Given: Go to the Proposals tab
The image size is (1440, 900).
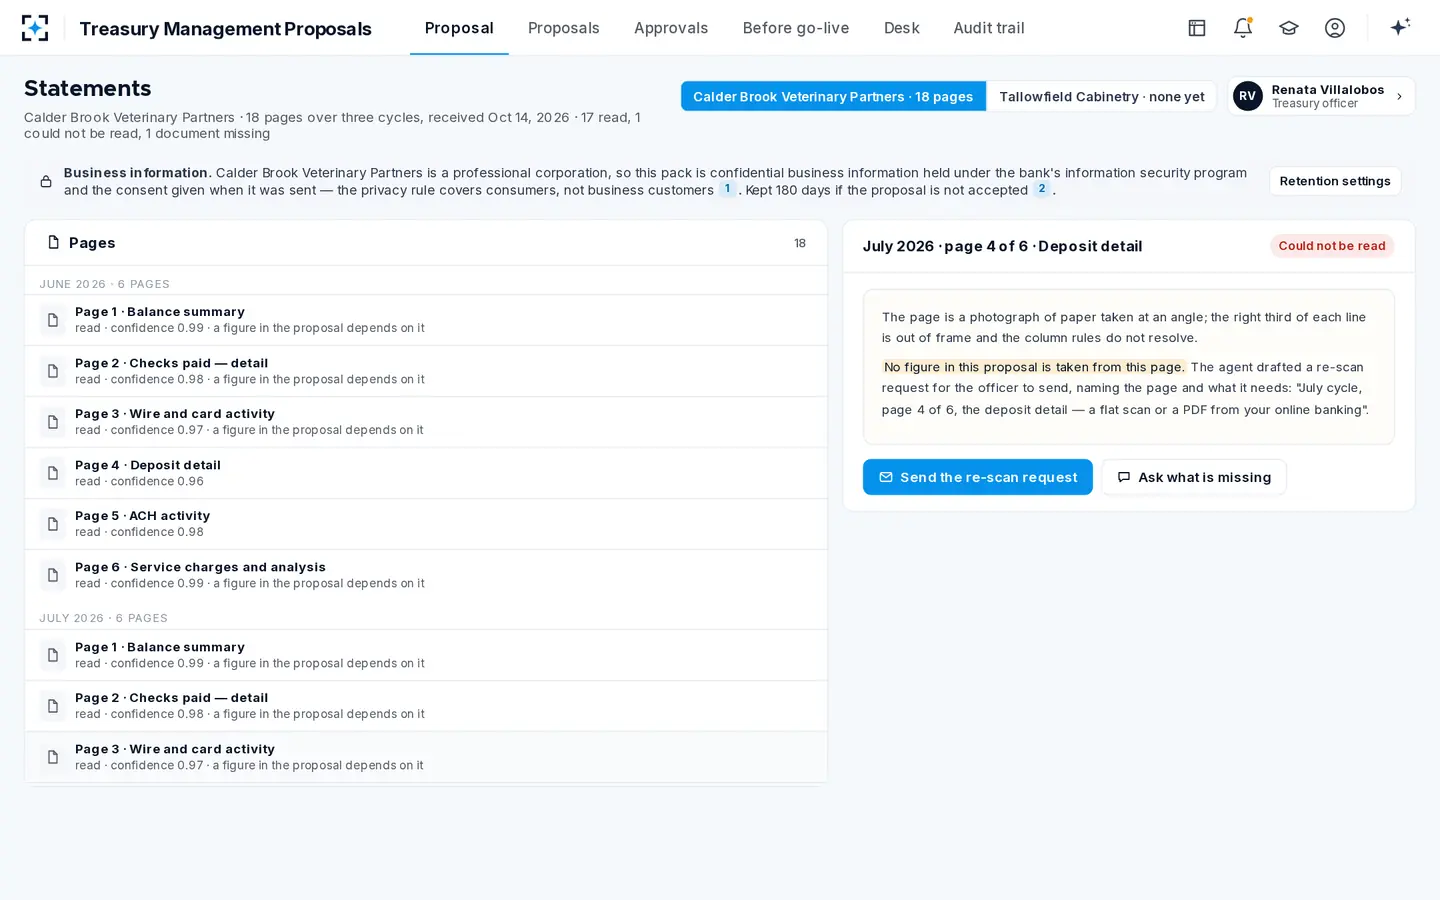Looking at the screenshot, I should 564,28.
